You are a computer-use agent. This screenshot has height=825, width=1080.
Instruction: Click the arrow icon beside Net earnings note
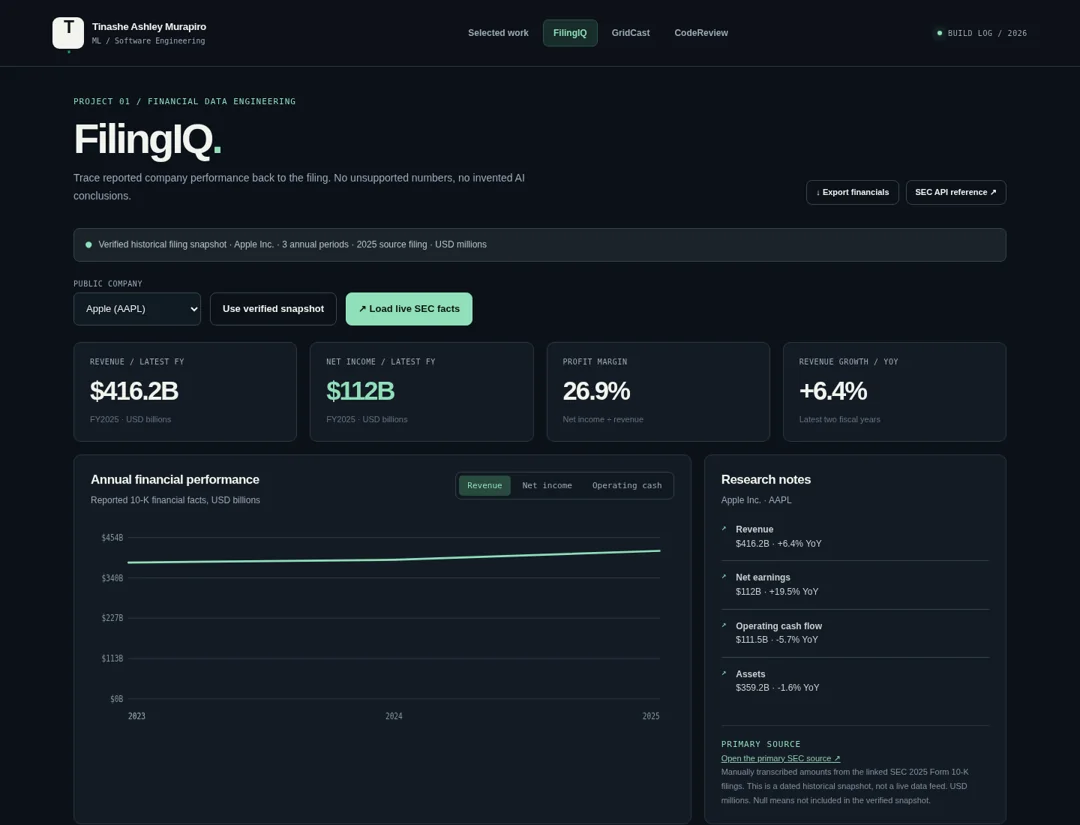[724, 577]
